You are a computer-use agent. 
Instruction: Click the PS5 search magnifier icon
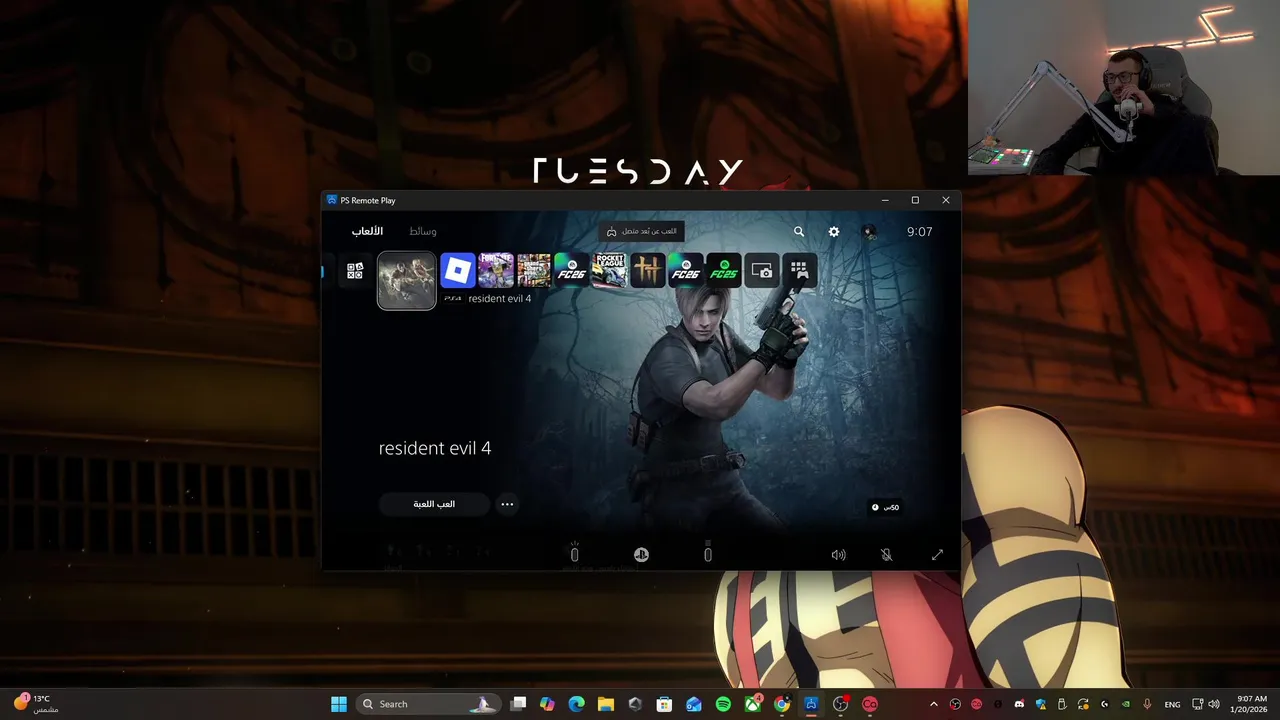799,232
